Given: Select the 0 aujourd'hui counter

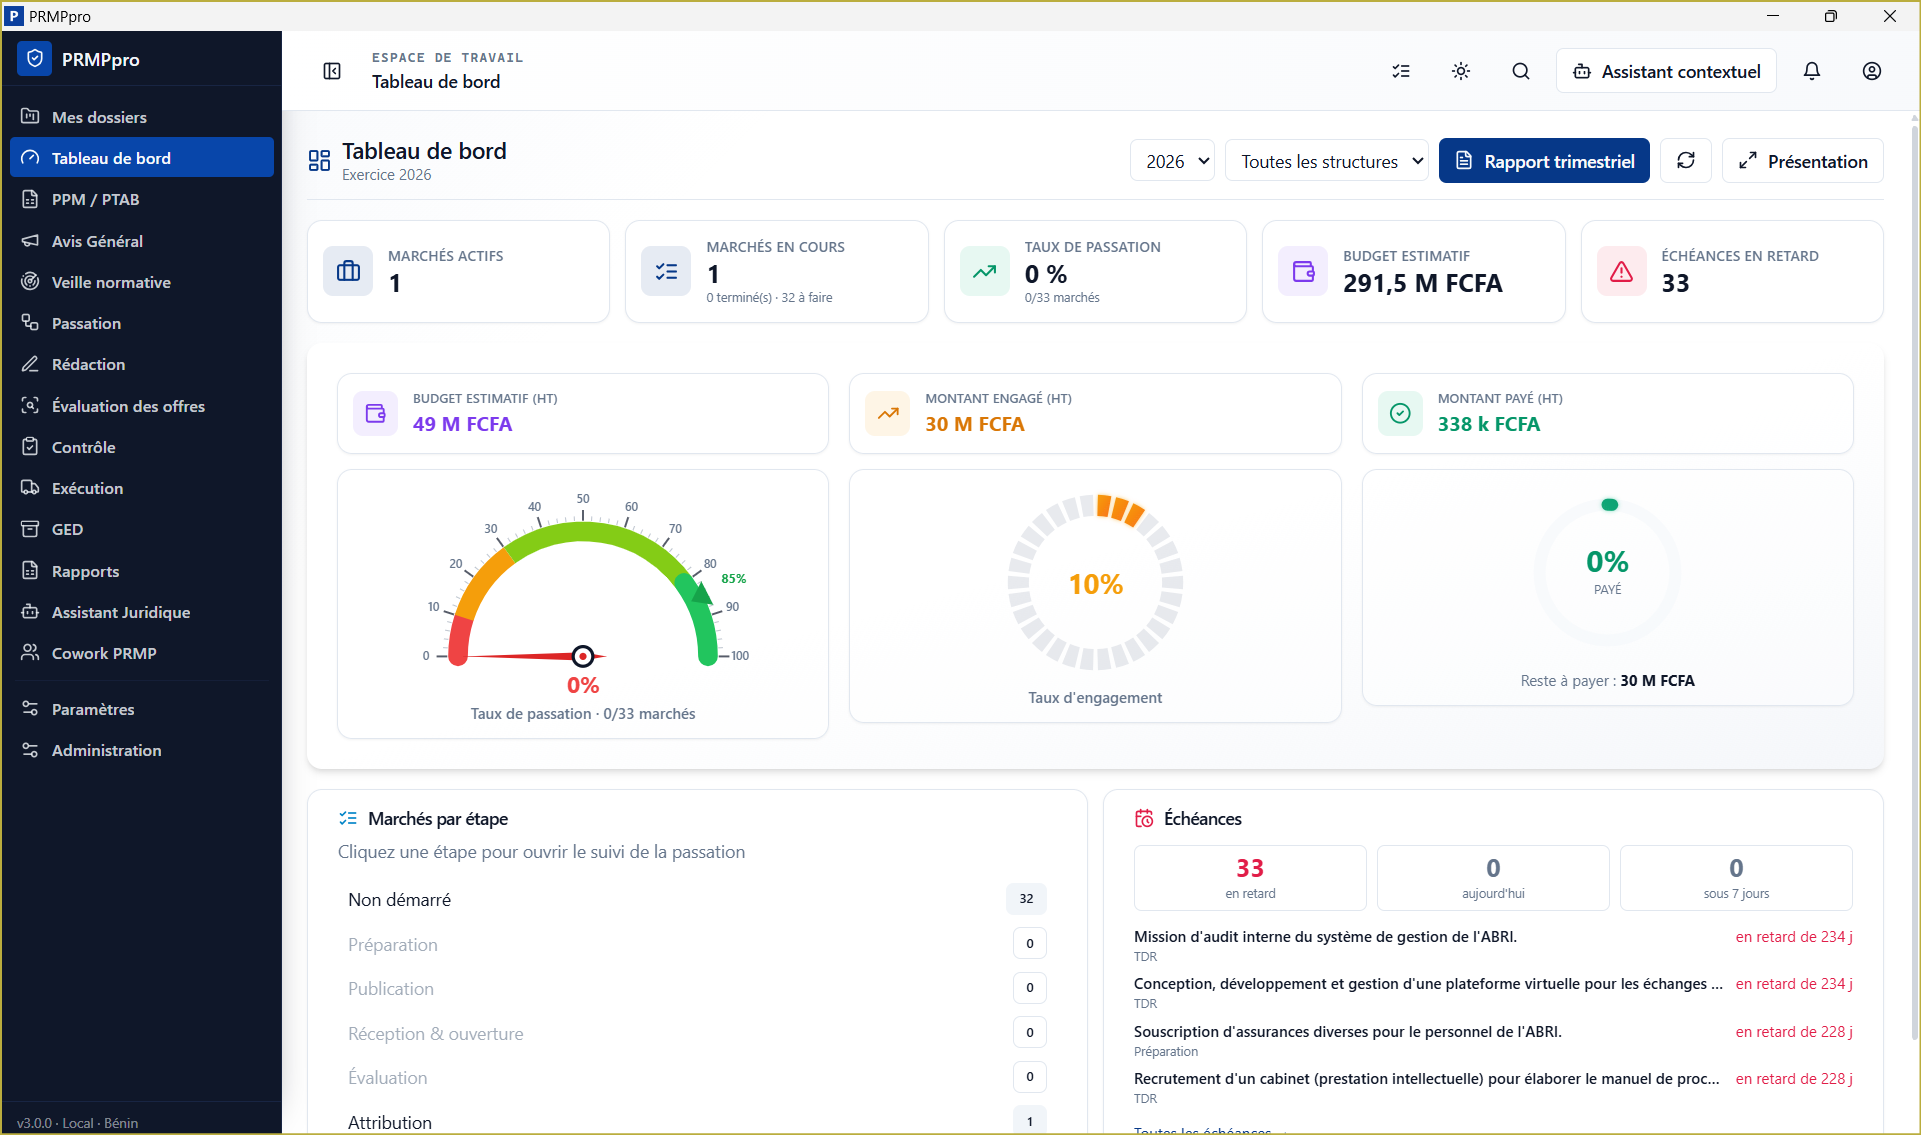Looking at the screenshot, I should tap(1493, 878).
